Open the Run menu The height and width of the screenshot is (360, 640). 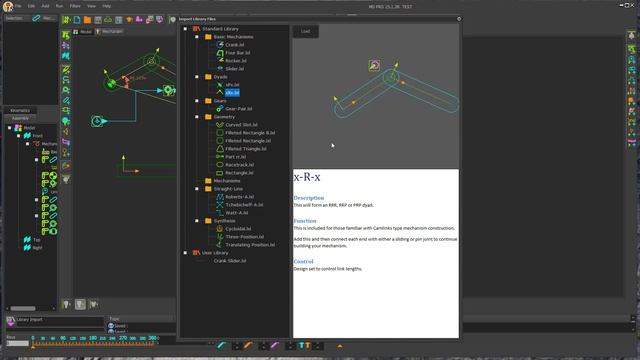60,6
